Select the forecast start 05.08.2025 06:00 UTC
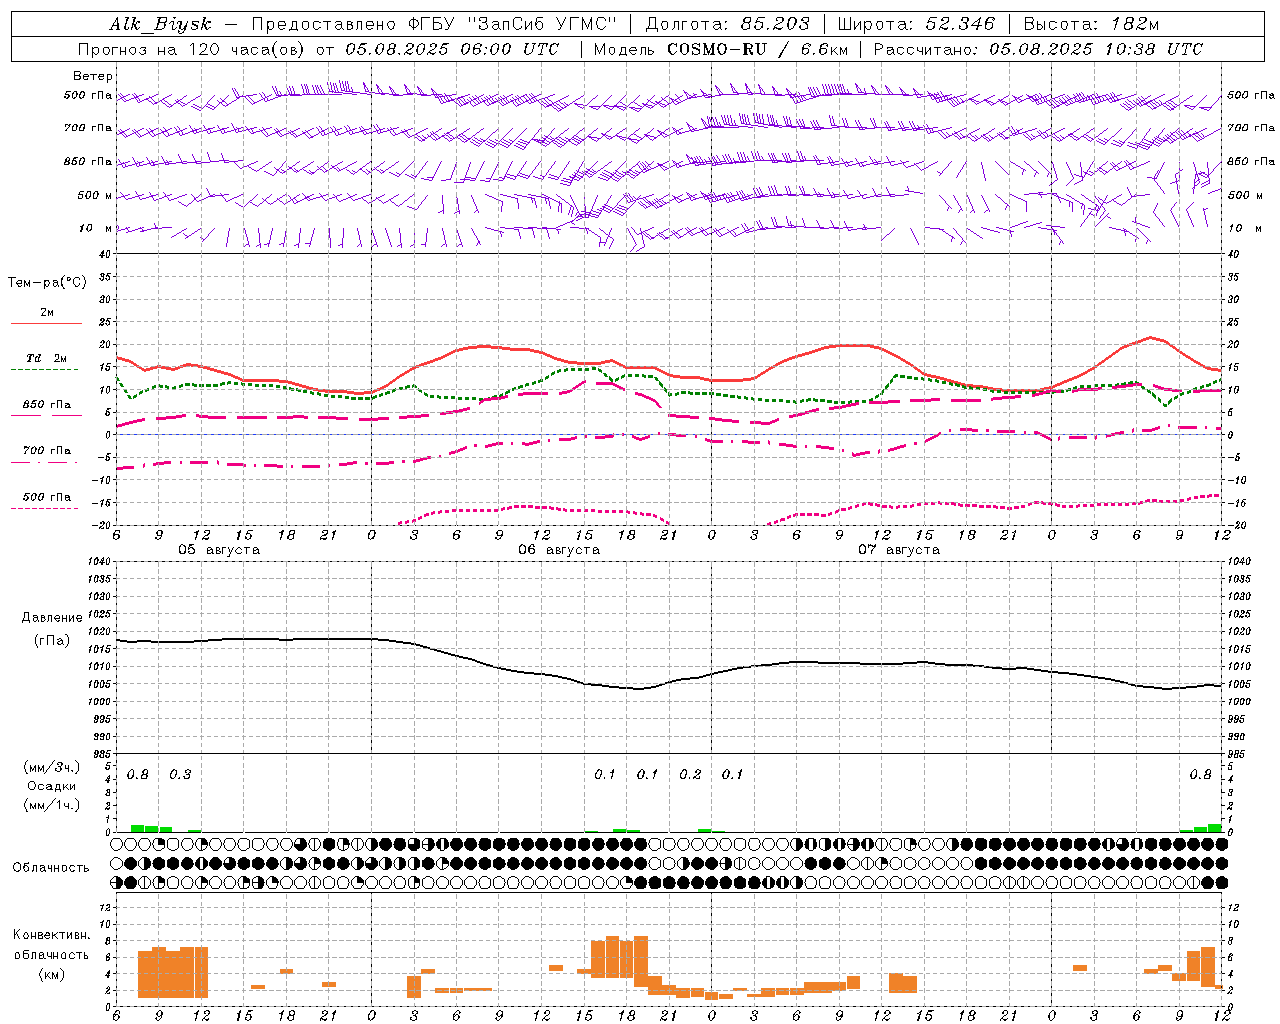 click(x=452, y=49)
